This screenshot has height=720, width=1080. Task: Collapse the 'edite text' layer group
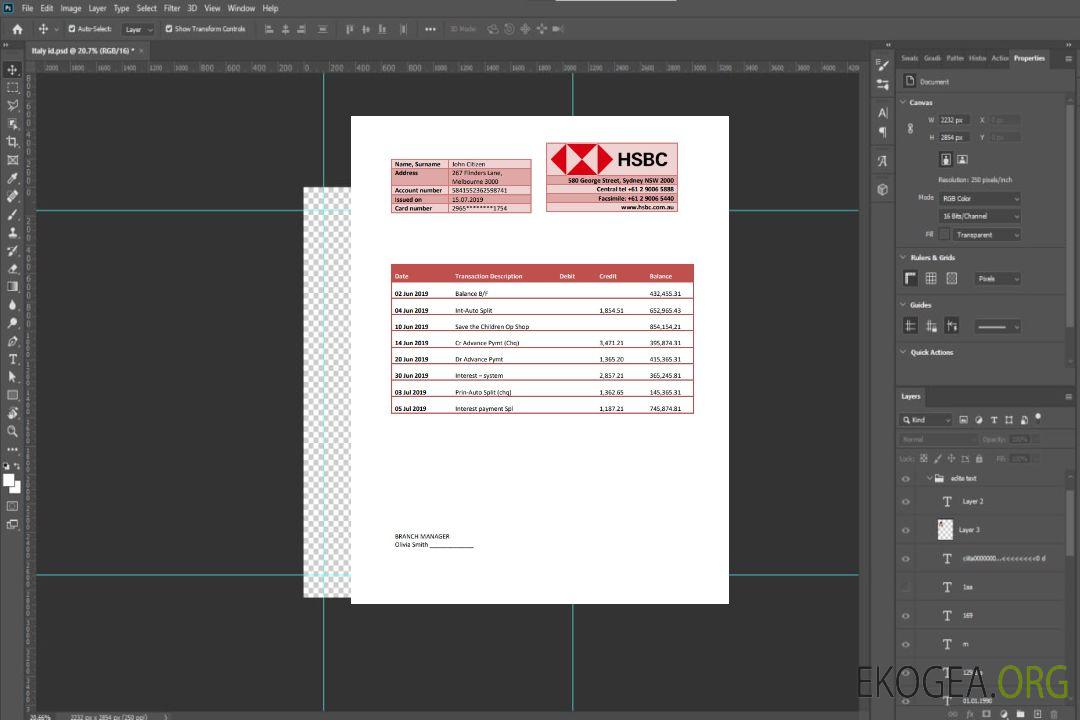click(928, 478)
